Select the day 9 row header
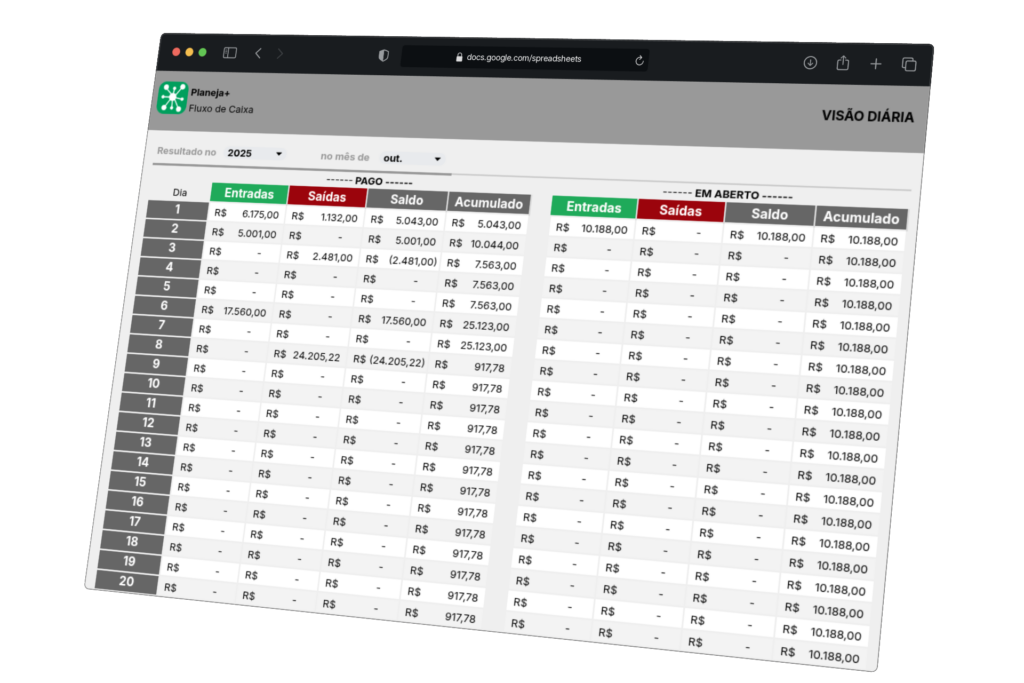1024x683 pixels. tap(156, 364)
